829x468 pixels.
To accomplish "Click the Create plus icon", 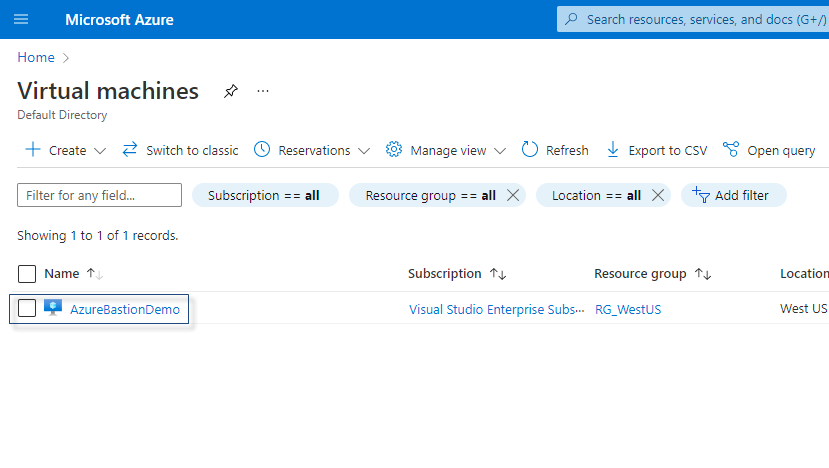I will [33, 150].
